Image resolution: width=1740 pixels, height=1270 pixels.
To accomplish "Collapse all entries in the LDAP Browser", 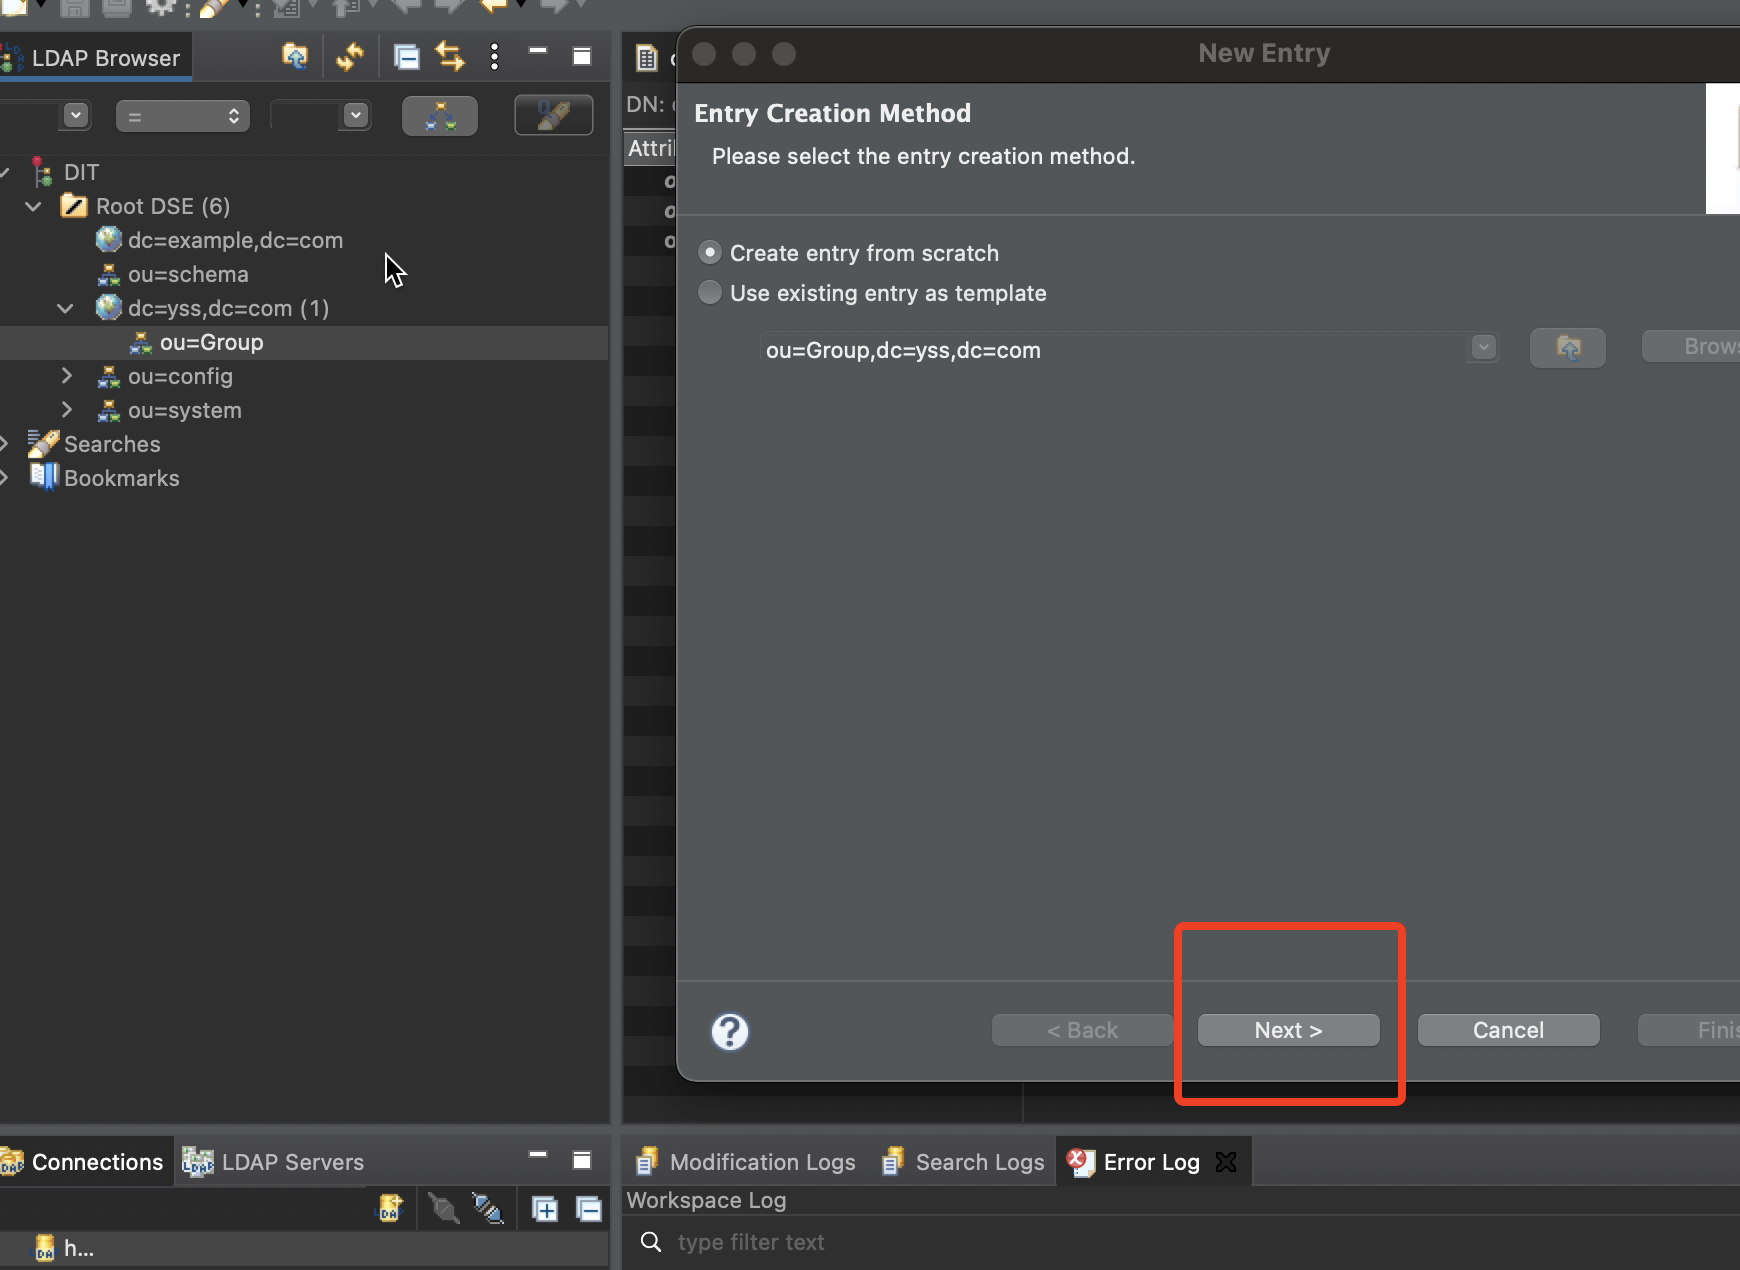I will tap(407, 57).
